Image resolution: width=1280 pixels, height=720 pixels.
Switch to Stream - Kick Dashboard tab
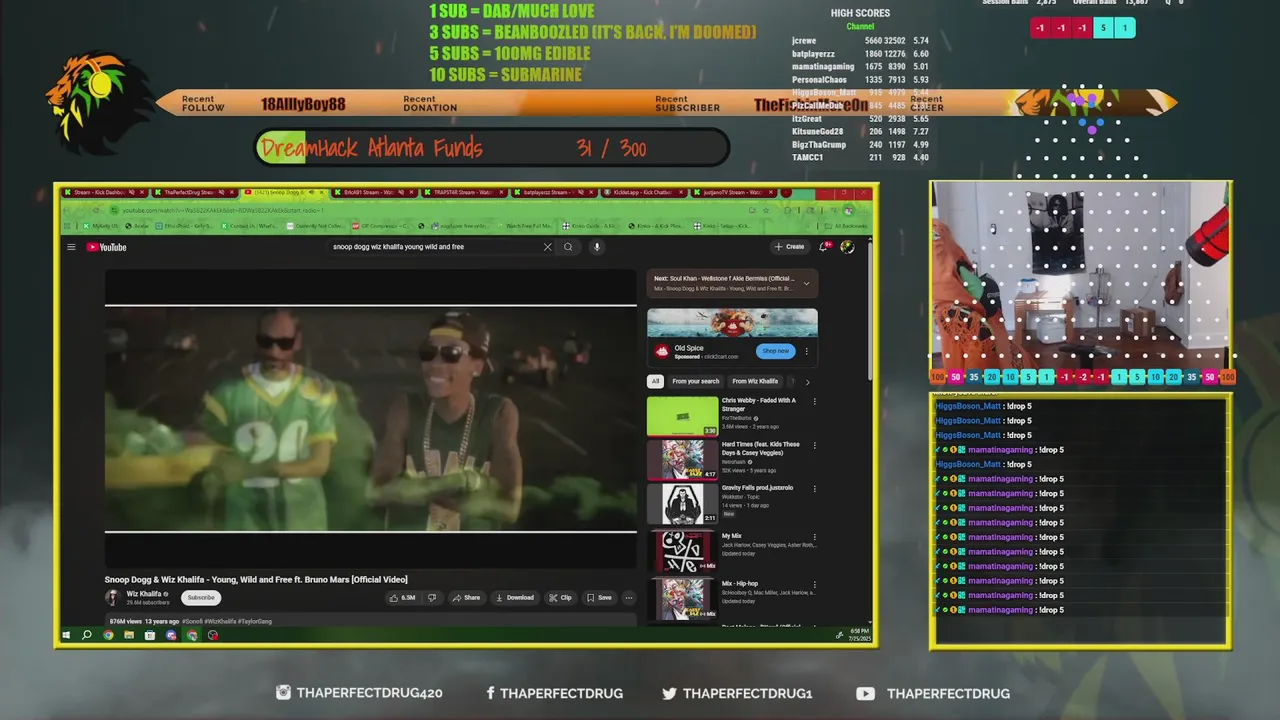pyautogui.click(x=103, y=192)
